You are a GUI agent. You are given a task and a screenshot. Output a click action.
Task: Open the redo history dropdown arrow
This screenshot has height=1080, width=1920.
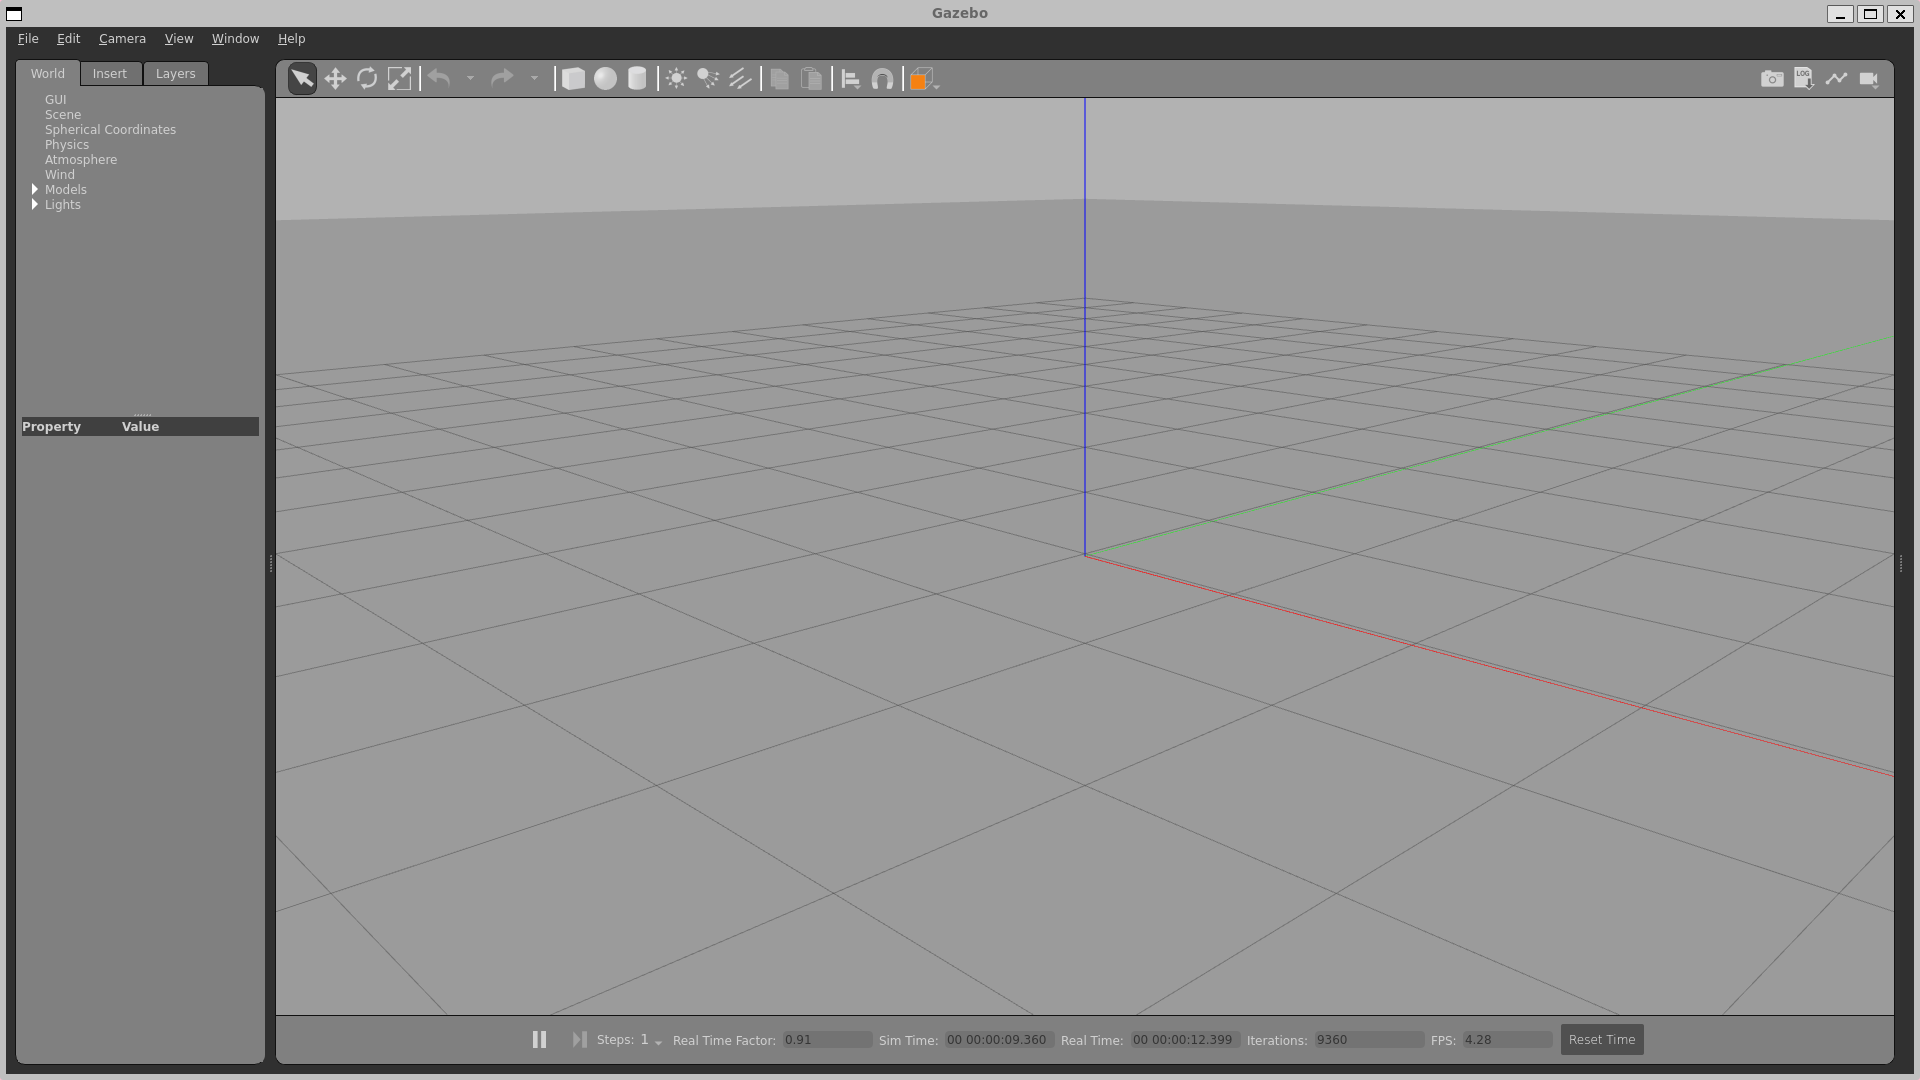point(534,78)
